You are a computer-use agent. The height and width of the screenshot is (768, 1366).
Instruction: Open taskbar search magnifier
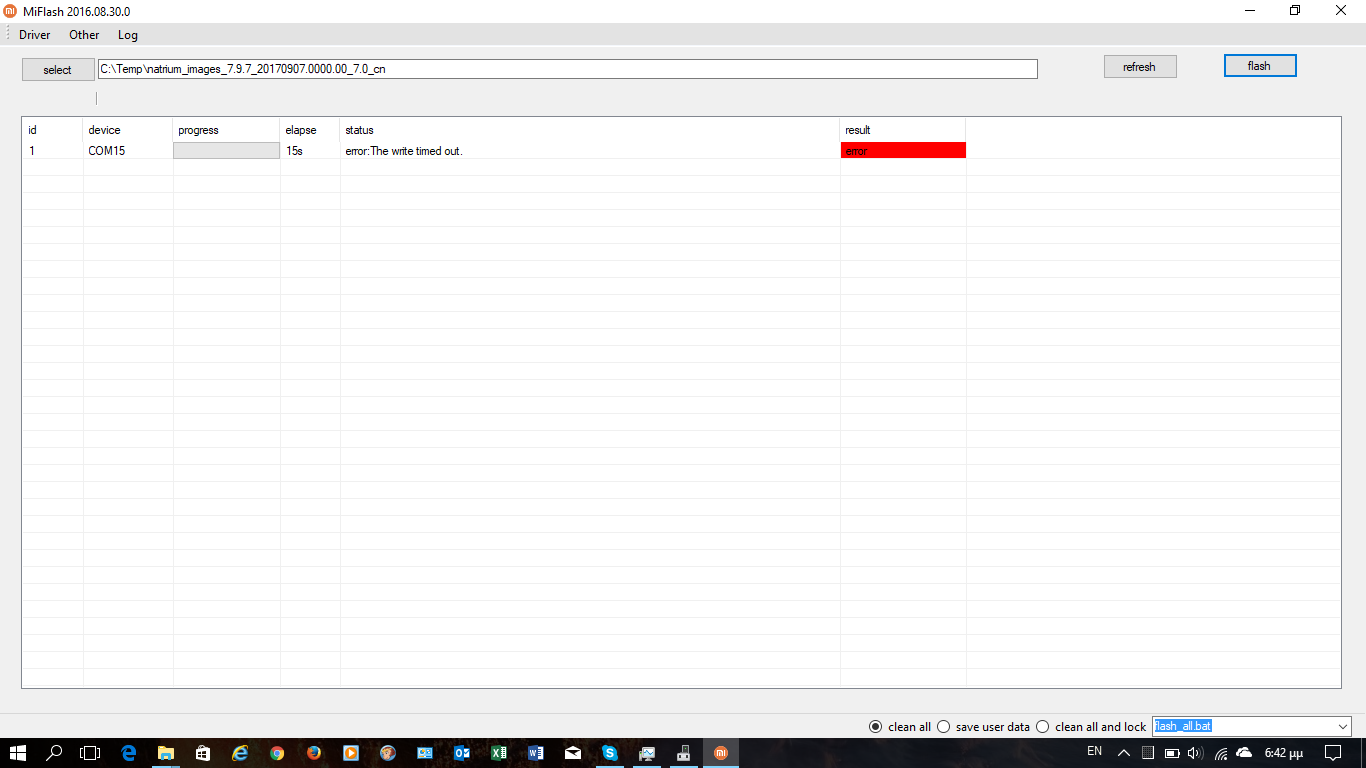point(55,753)
